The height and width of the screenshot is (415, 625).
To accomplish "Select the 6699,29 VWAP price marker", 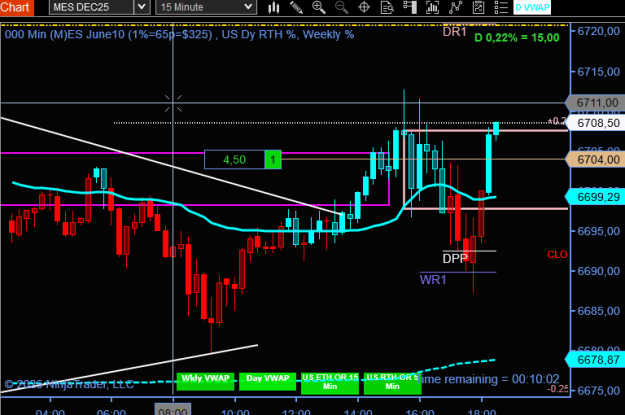I will (x=595, y=197).
